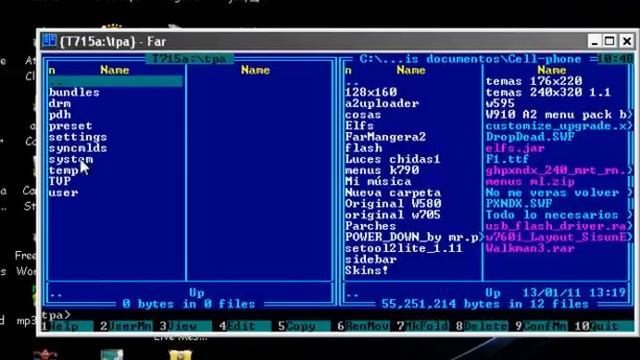Viewport: 640px width, 360px height.
Task: Click the 1 Help function key
Action: 68,326
